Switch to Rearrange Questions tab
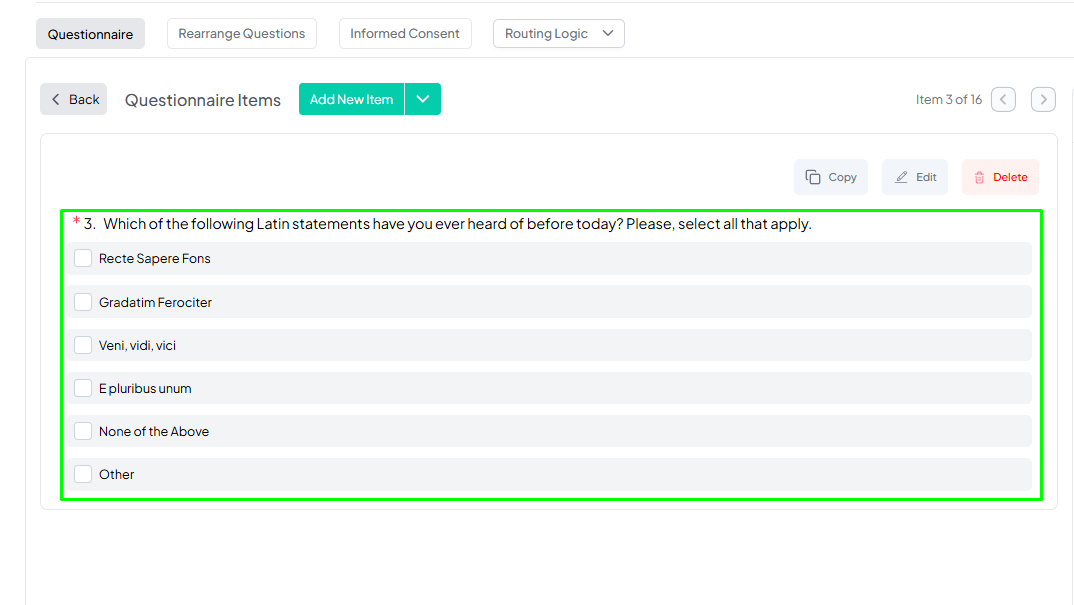The width and height of the screenshot is (1074, 605). click(242, 34)
